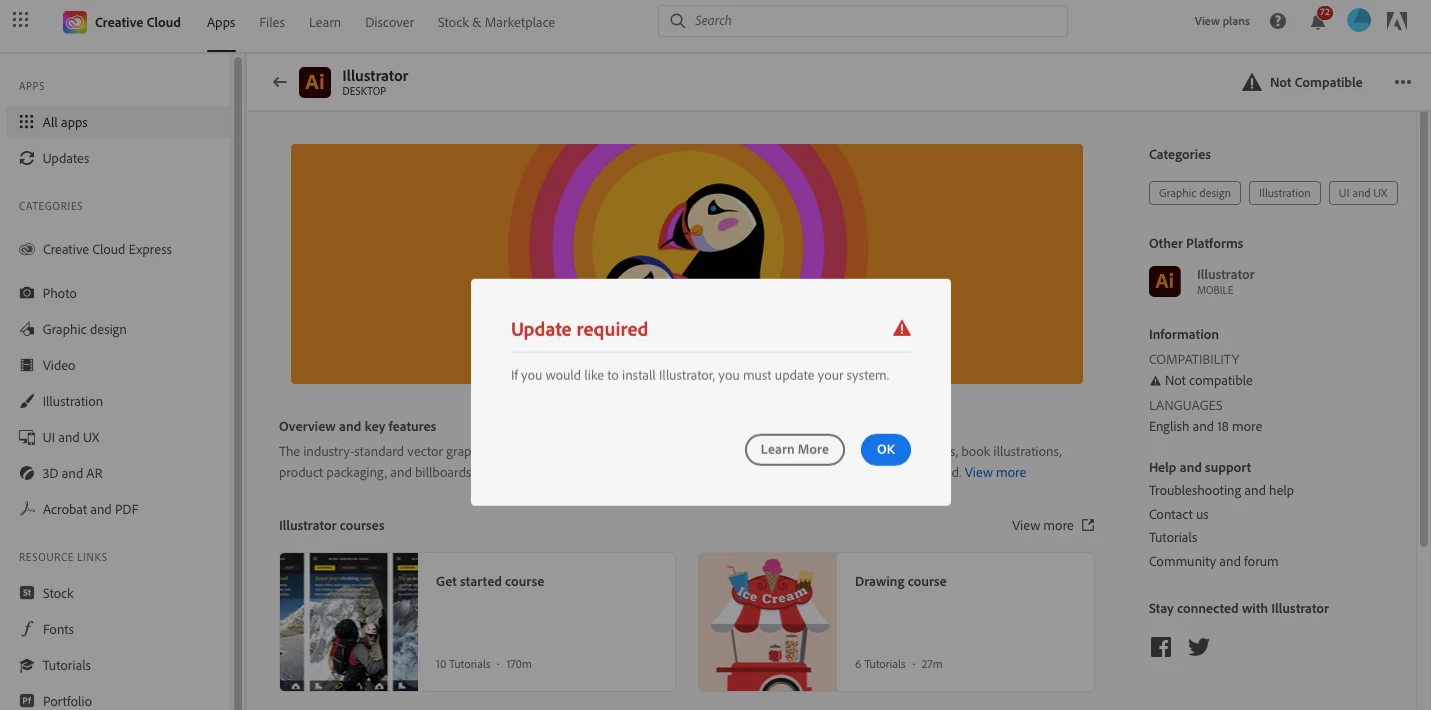This screenshot has width=1431, height=710.
Task: Click the search magnifier icon
Action: [x=678, y=21]
